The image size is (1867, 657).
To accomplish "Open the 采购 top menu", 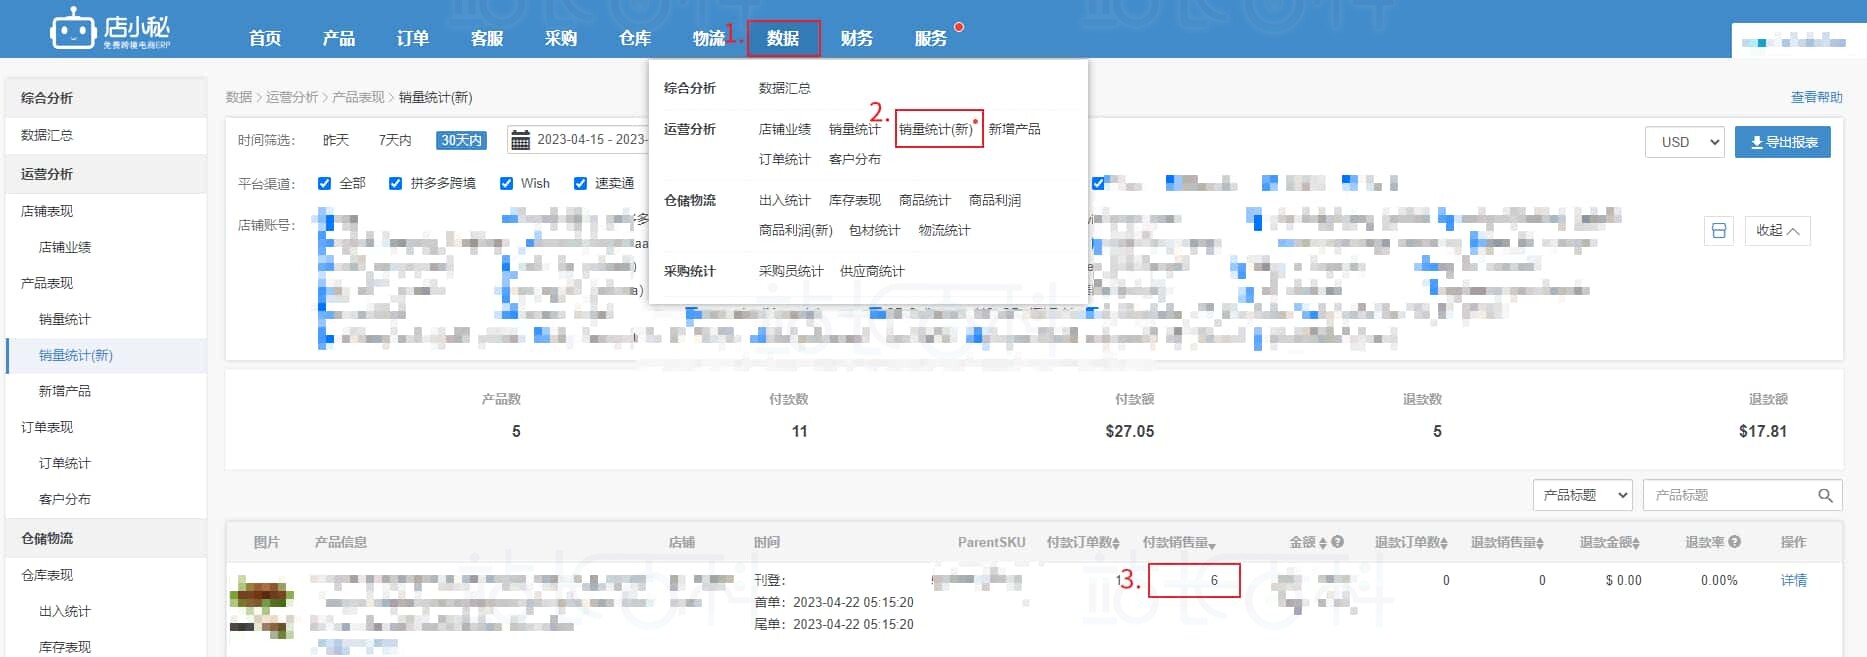I will point(561,38).
